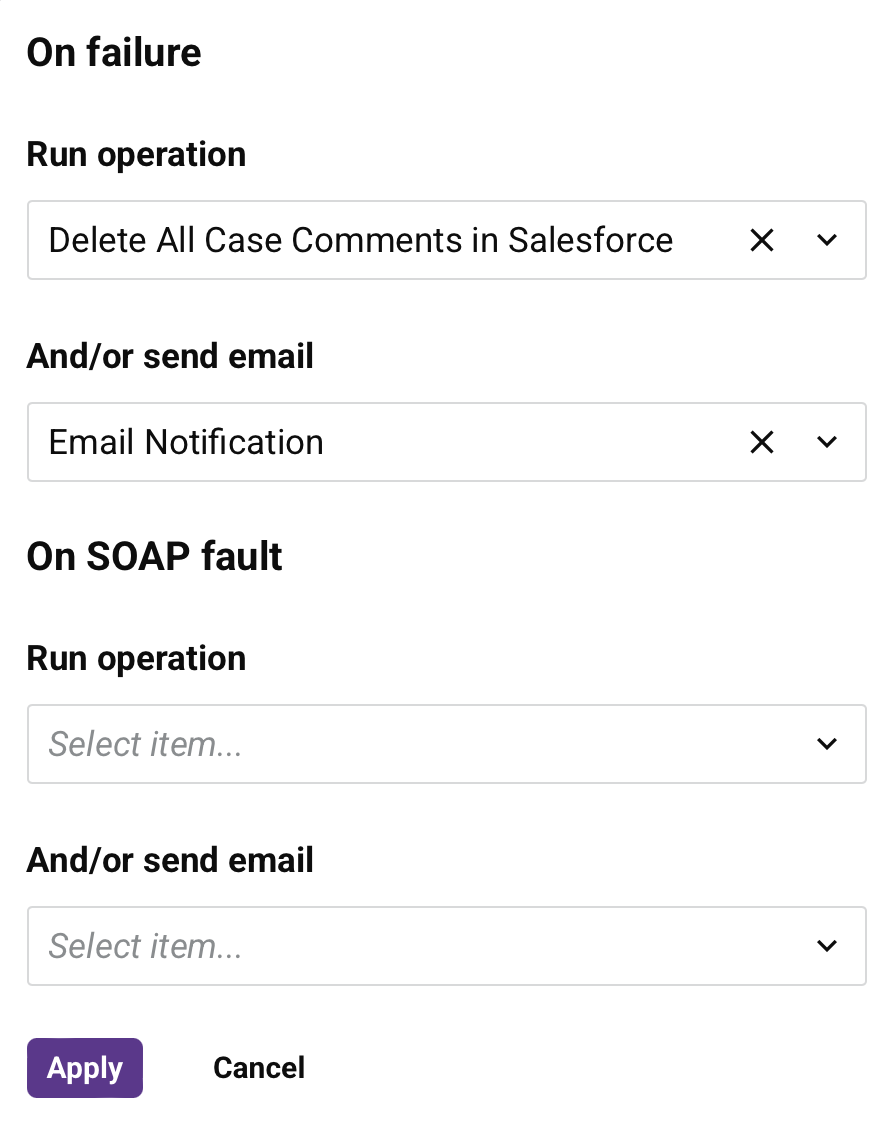This screenshot has height=1124, width=892.
Task: Remove the selected Salesforce operation with X
Action: [762, 240]
